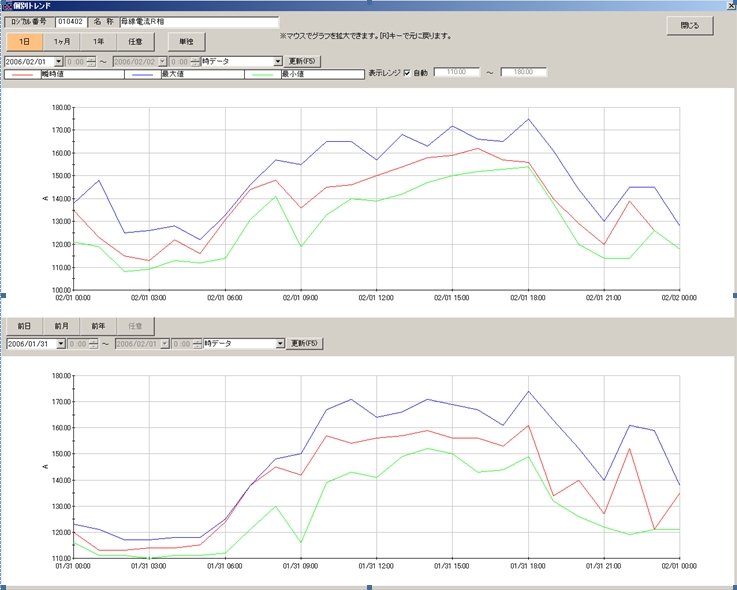Click the 02/02 00:00 axis label
Screen dimensions: 737x590
(679, 298)
